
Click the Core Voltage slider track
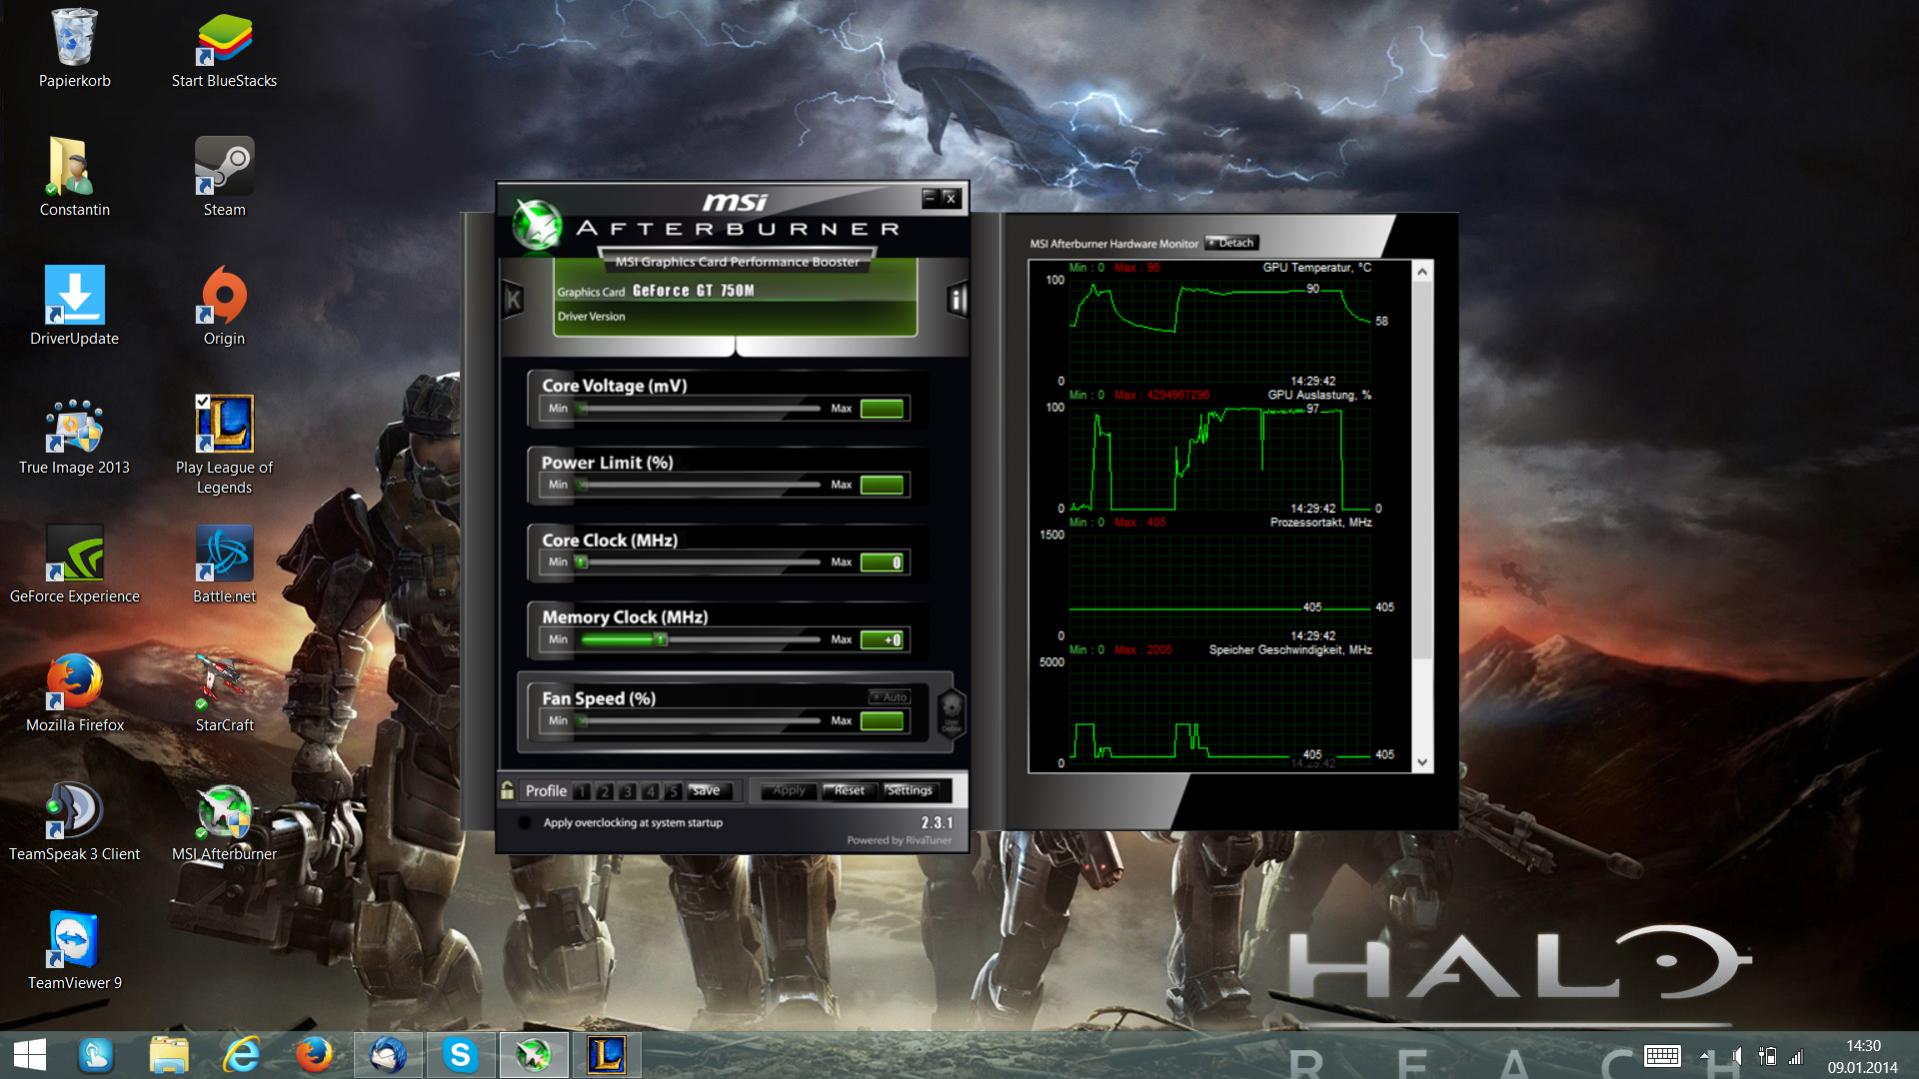(700, 408)
